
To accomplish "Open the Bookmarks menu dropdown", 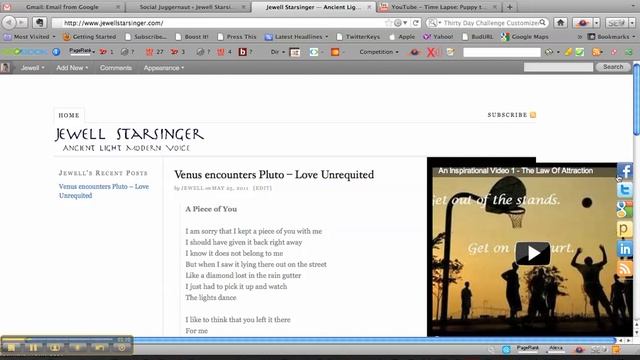I will pyautogui.click(x=611, y=37).
